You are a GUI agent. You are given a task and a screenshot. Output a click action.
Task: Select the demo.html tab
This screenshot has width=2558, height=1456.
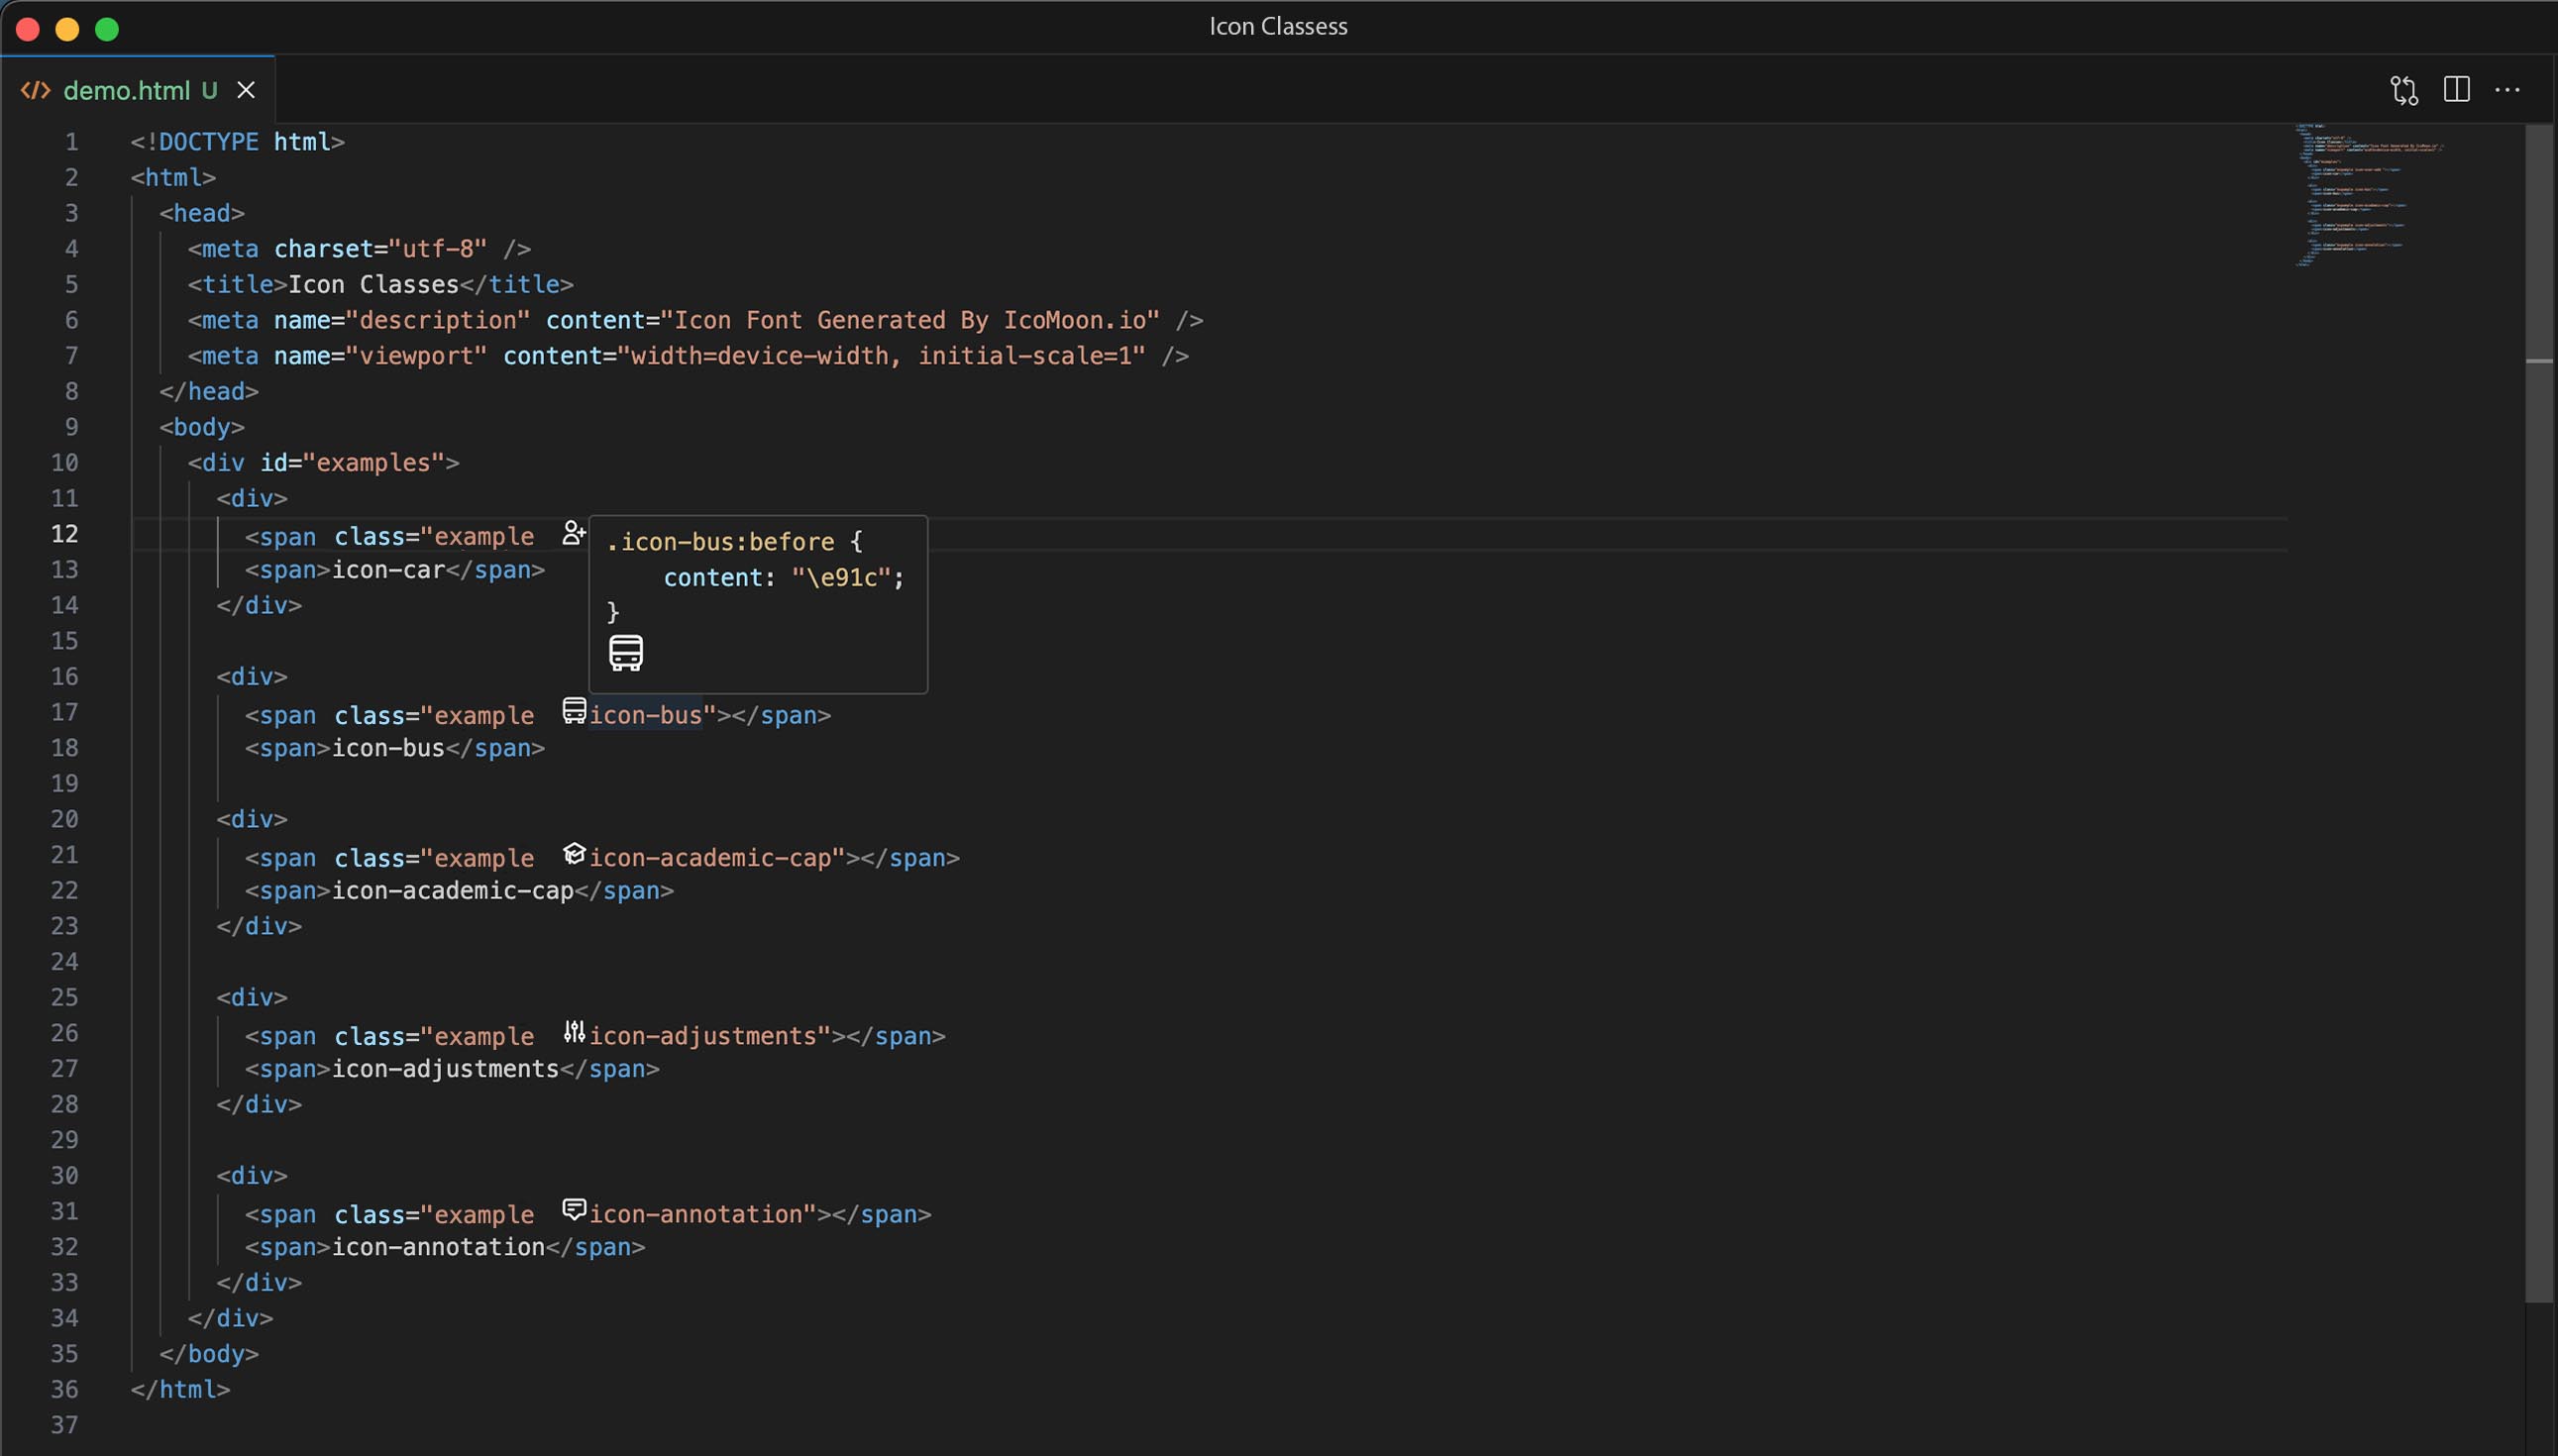[138, 90]
